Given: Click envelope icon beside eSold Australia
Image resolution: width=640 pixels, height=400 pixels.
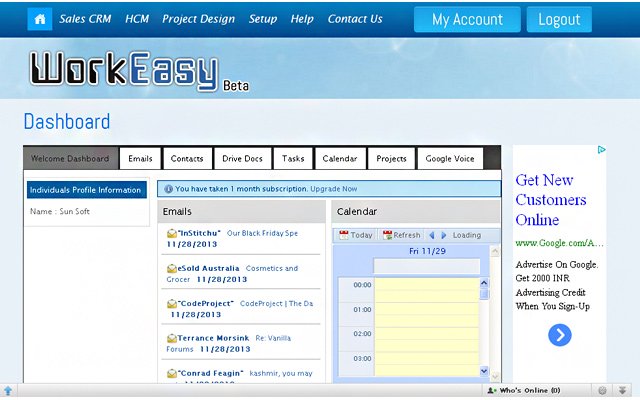Looking at the screenshot, I should pyautogui.click(x=172, y=269).
